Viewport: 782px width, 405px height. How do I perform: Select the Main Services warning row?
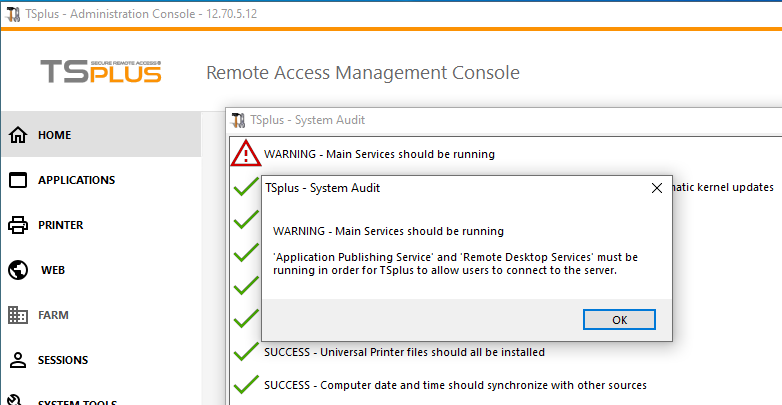click(x=379, y=154)
